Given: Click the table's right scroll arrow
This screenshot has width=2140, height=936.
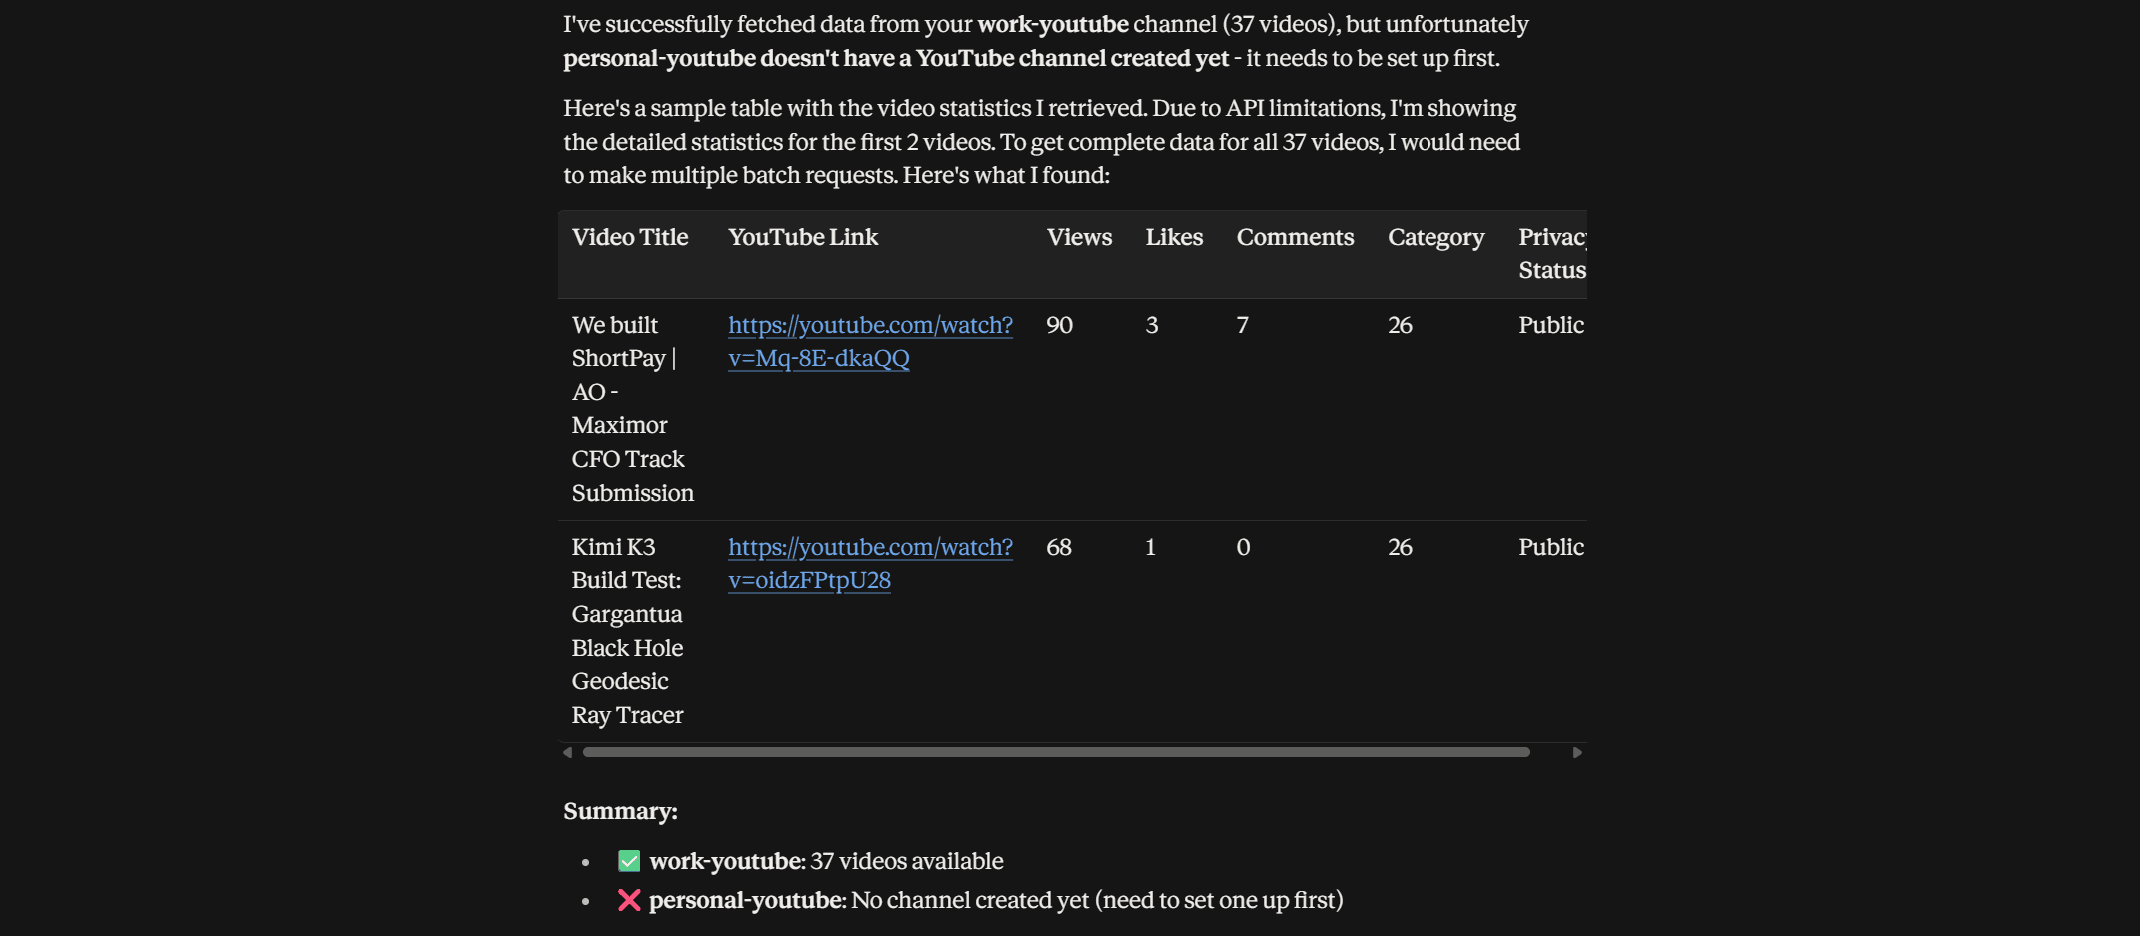Looking at the screenshot, I should [1577, 752].
